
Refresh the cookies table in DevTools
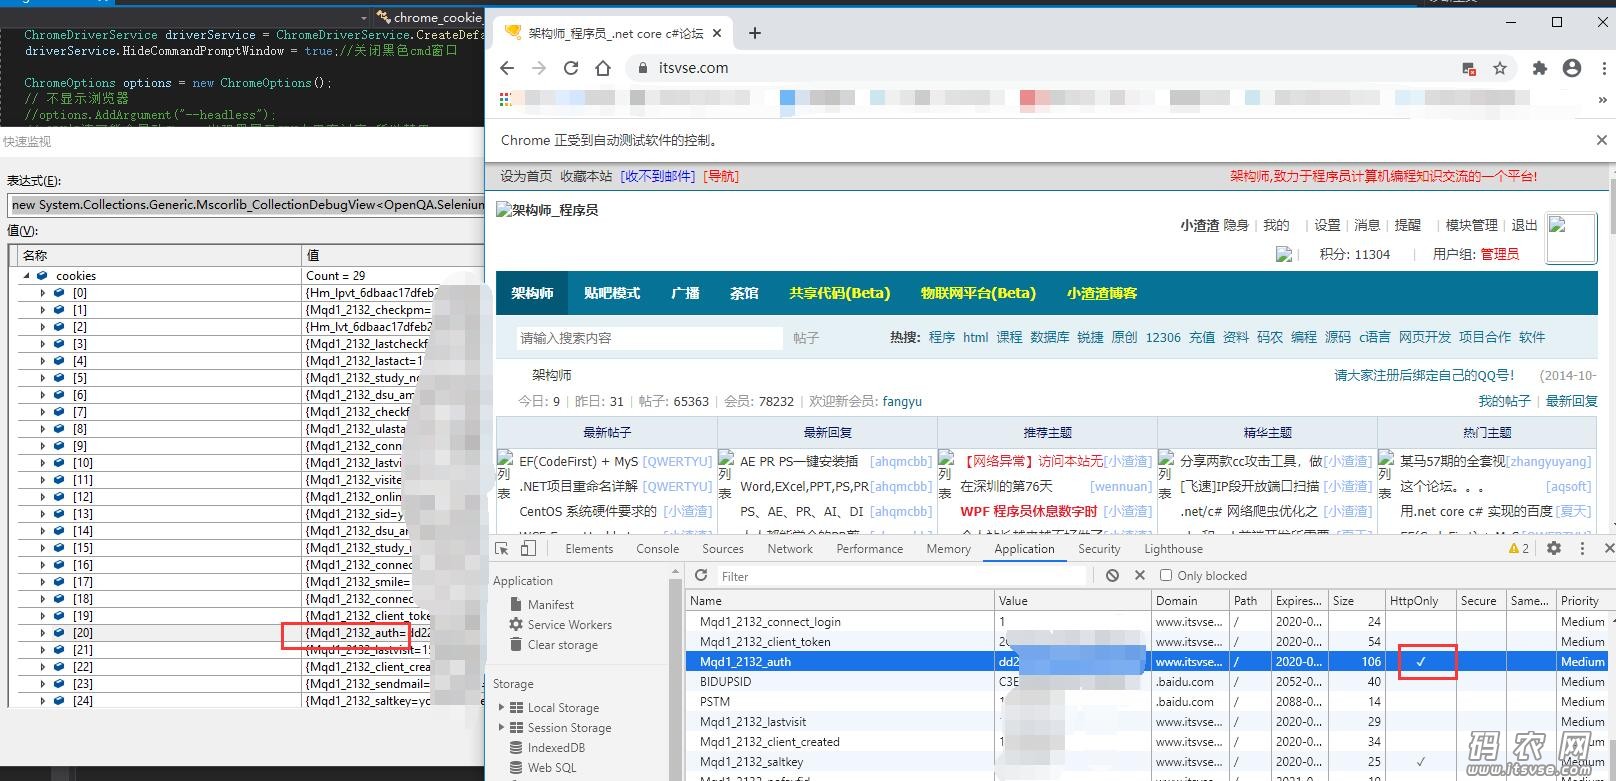701,576
